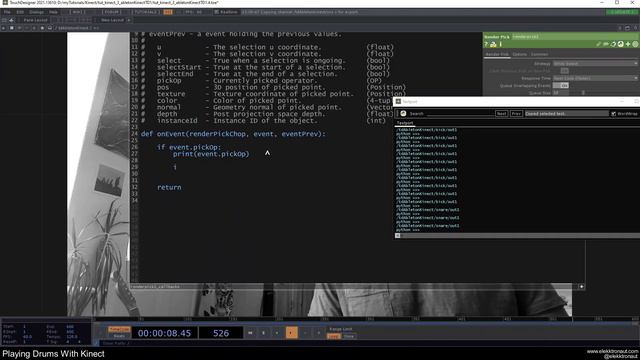Image resolution: width=640 pixels, height=360 pixels.
Task: Click the frame number 526 field
Action: 221,333
